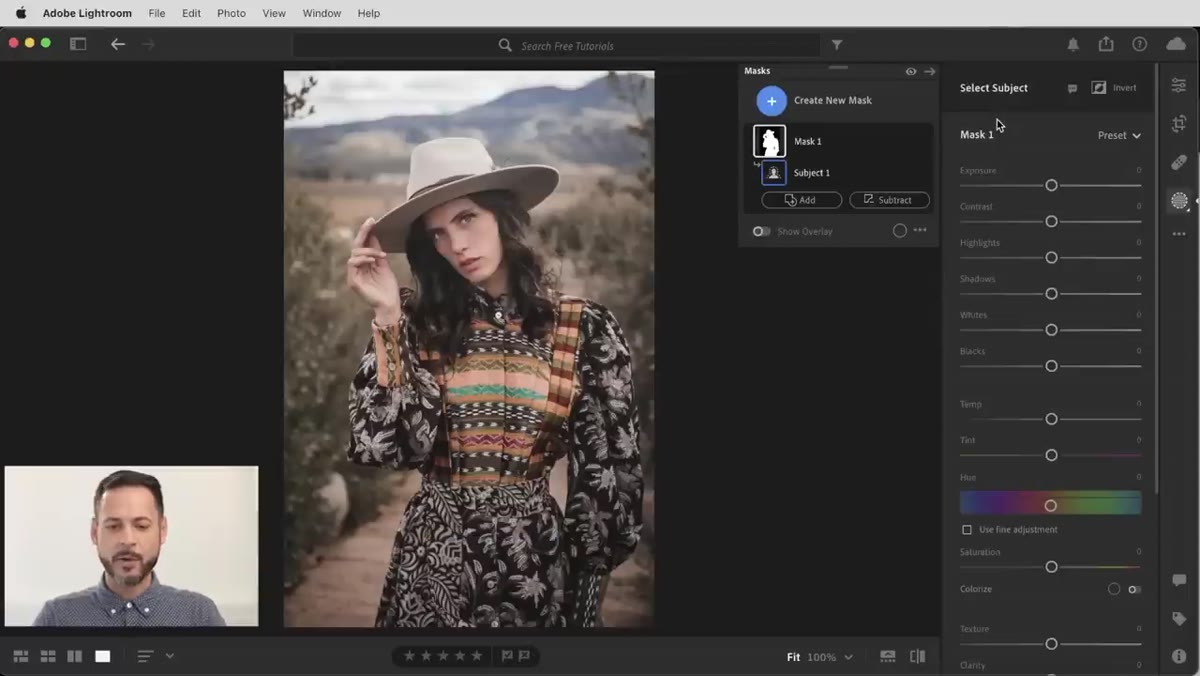Image resolution: width=1200 pixels, height=676 pixels.
Task: Open overlay more options three dots
Action: (x=920, y=230)
